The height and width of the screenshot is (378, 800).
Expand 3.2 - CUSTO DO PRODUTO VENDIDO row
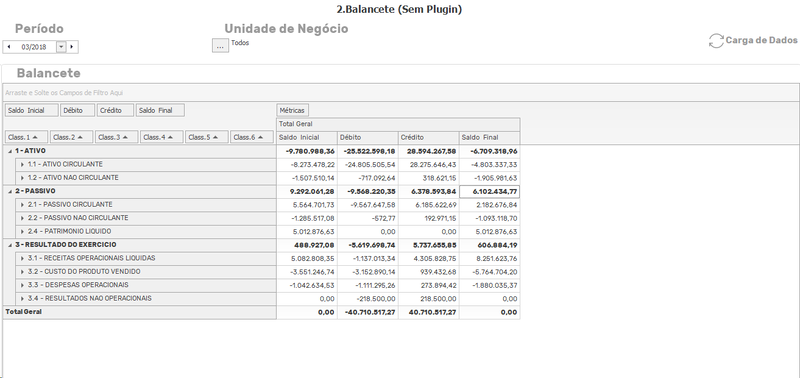(22, 272)
